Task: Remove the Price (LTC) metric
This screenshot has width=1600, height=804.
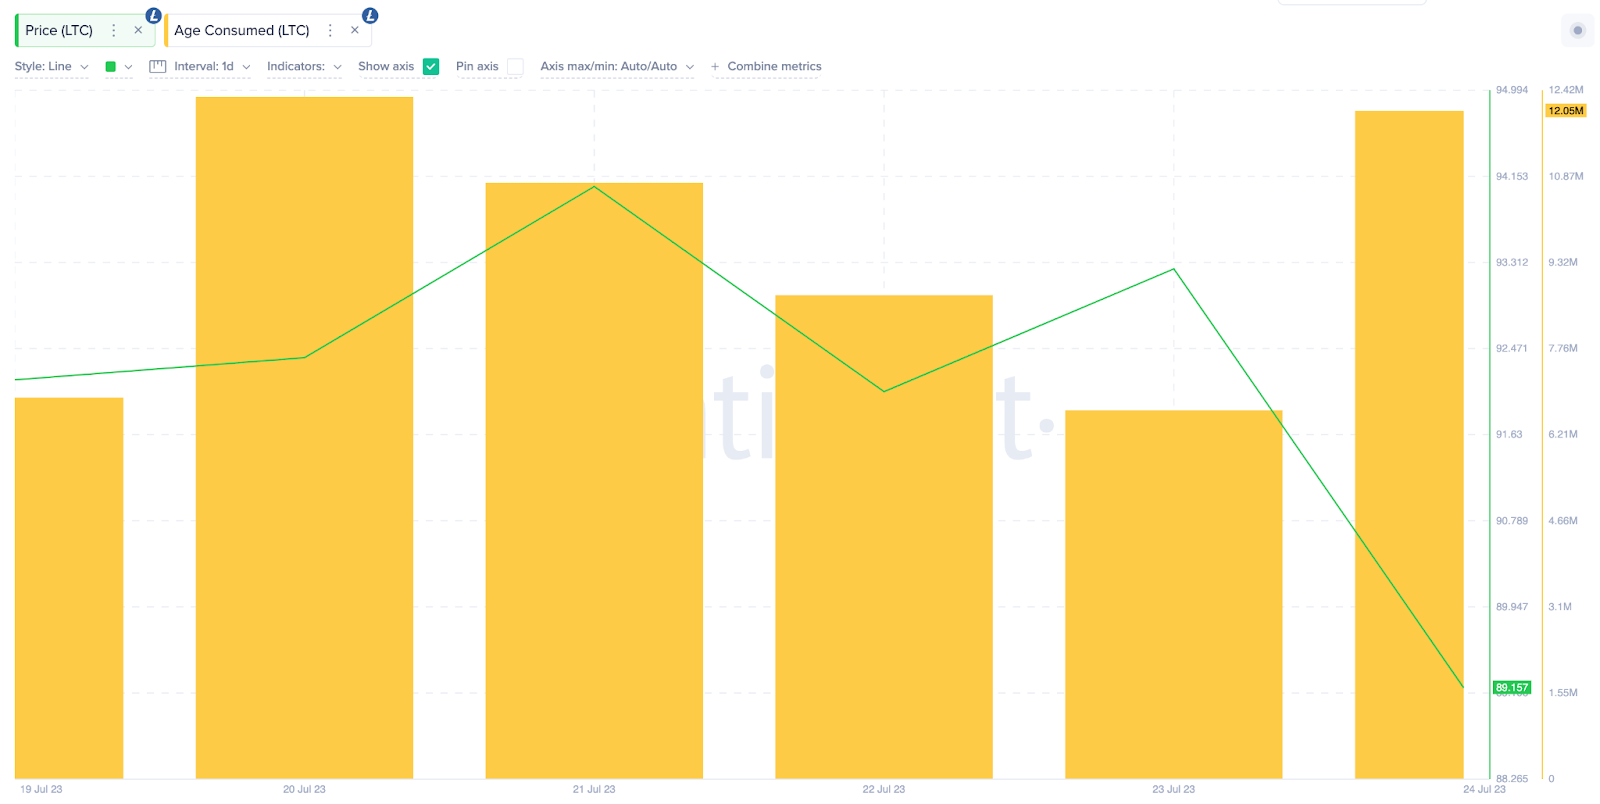Action: (138, 31)
